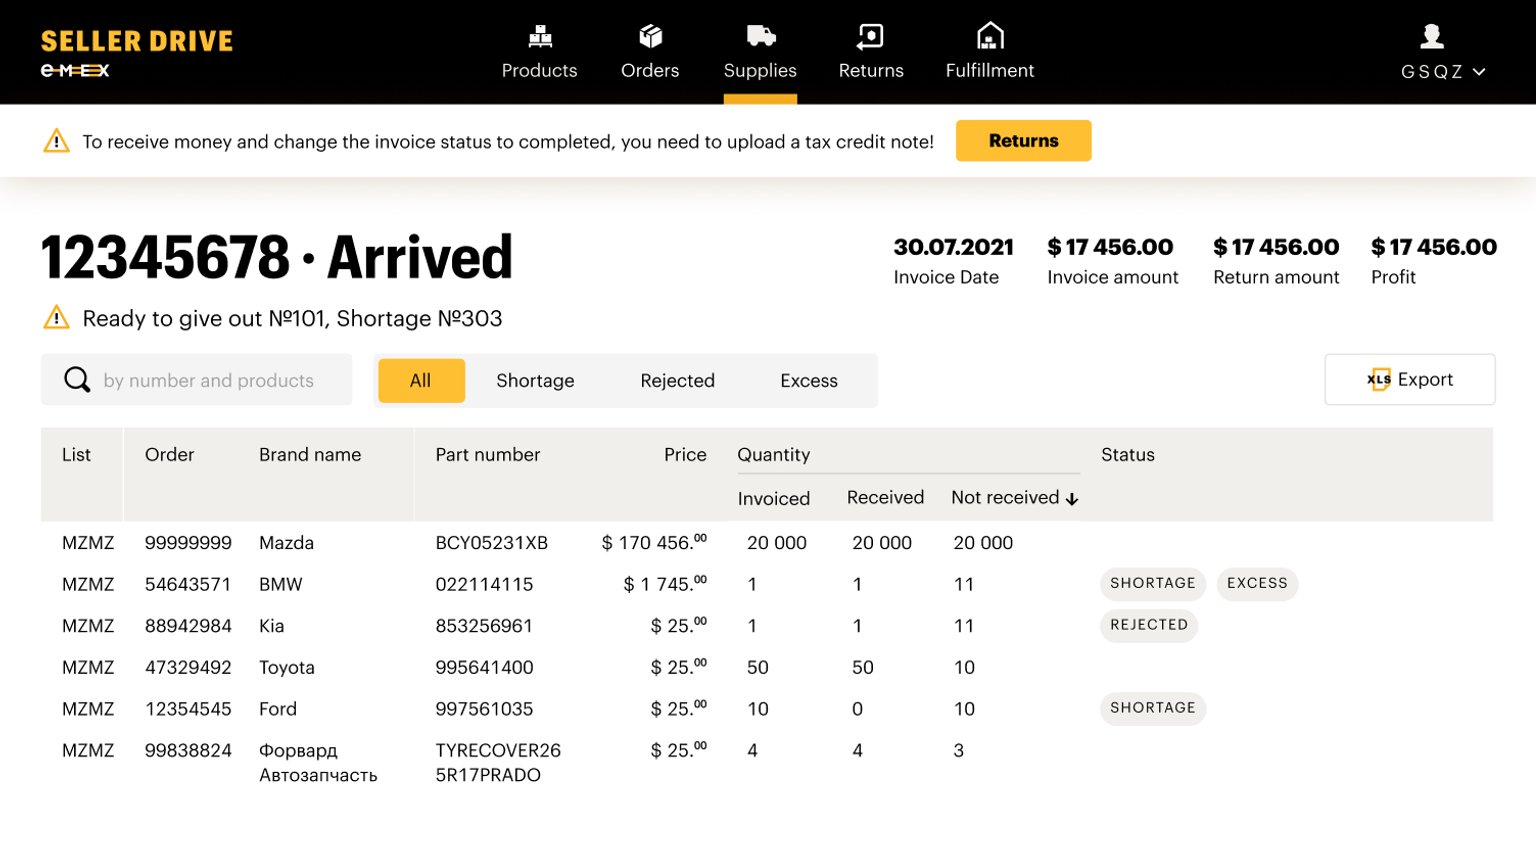Click order 99838824 cell
Image resolution: width=1536 pixels, height=850 pixels.
(188, 750)
